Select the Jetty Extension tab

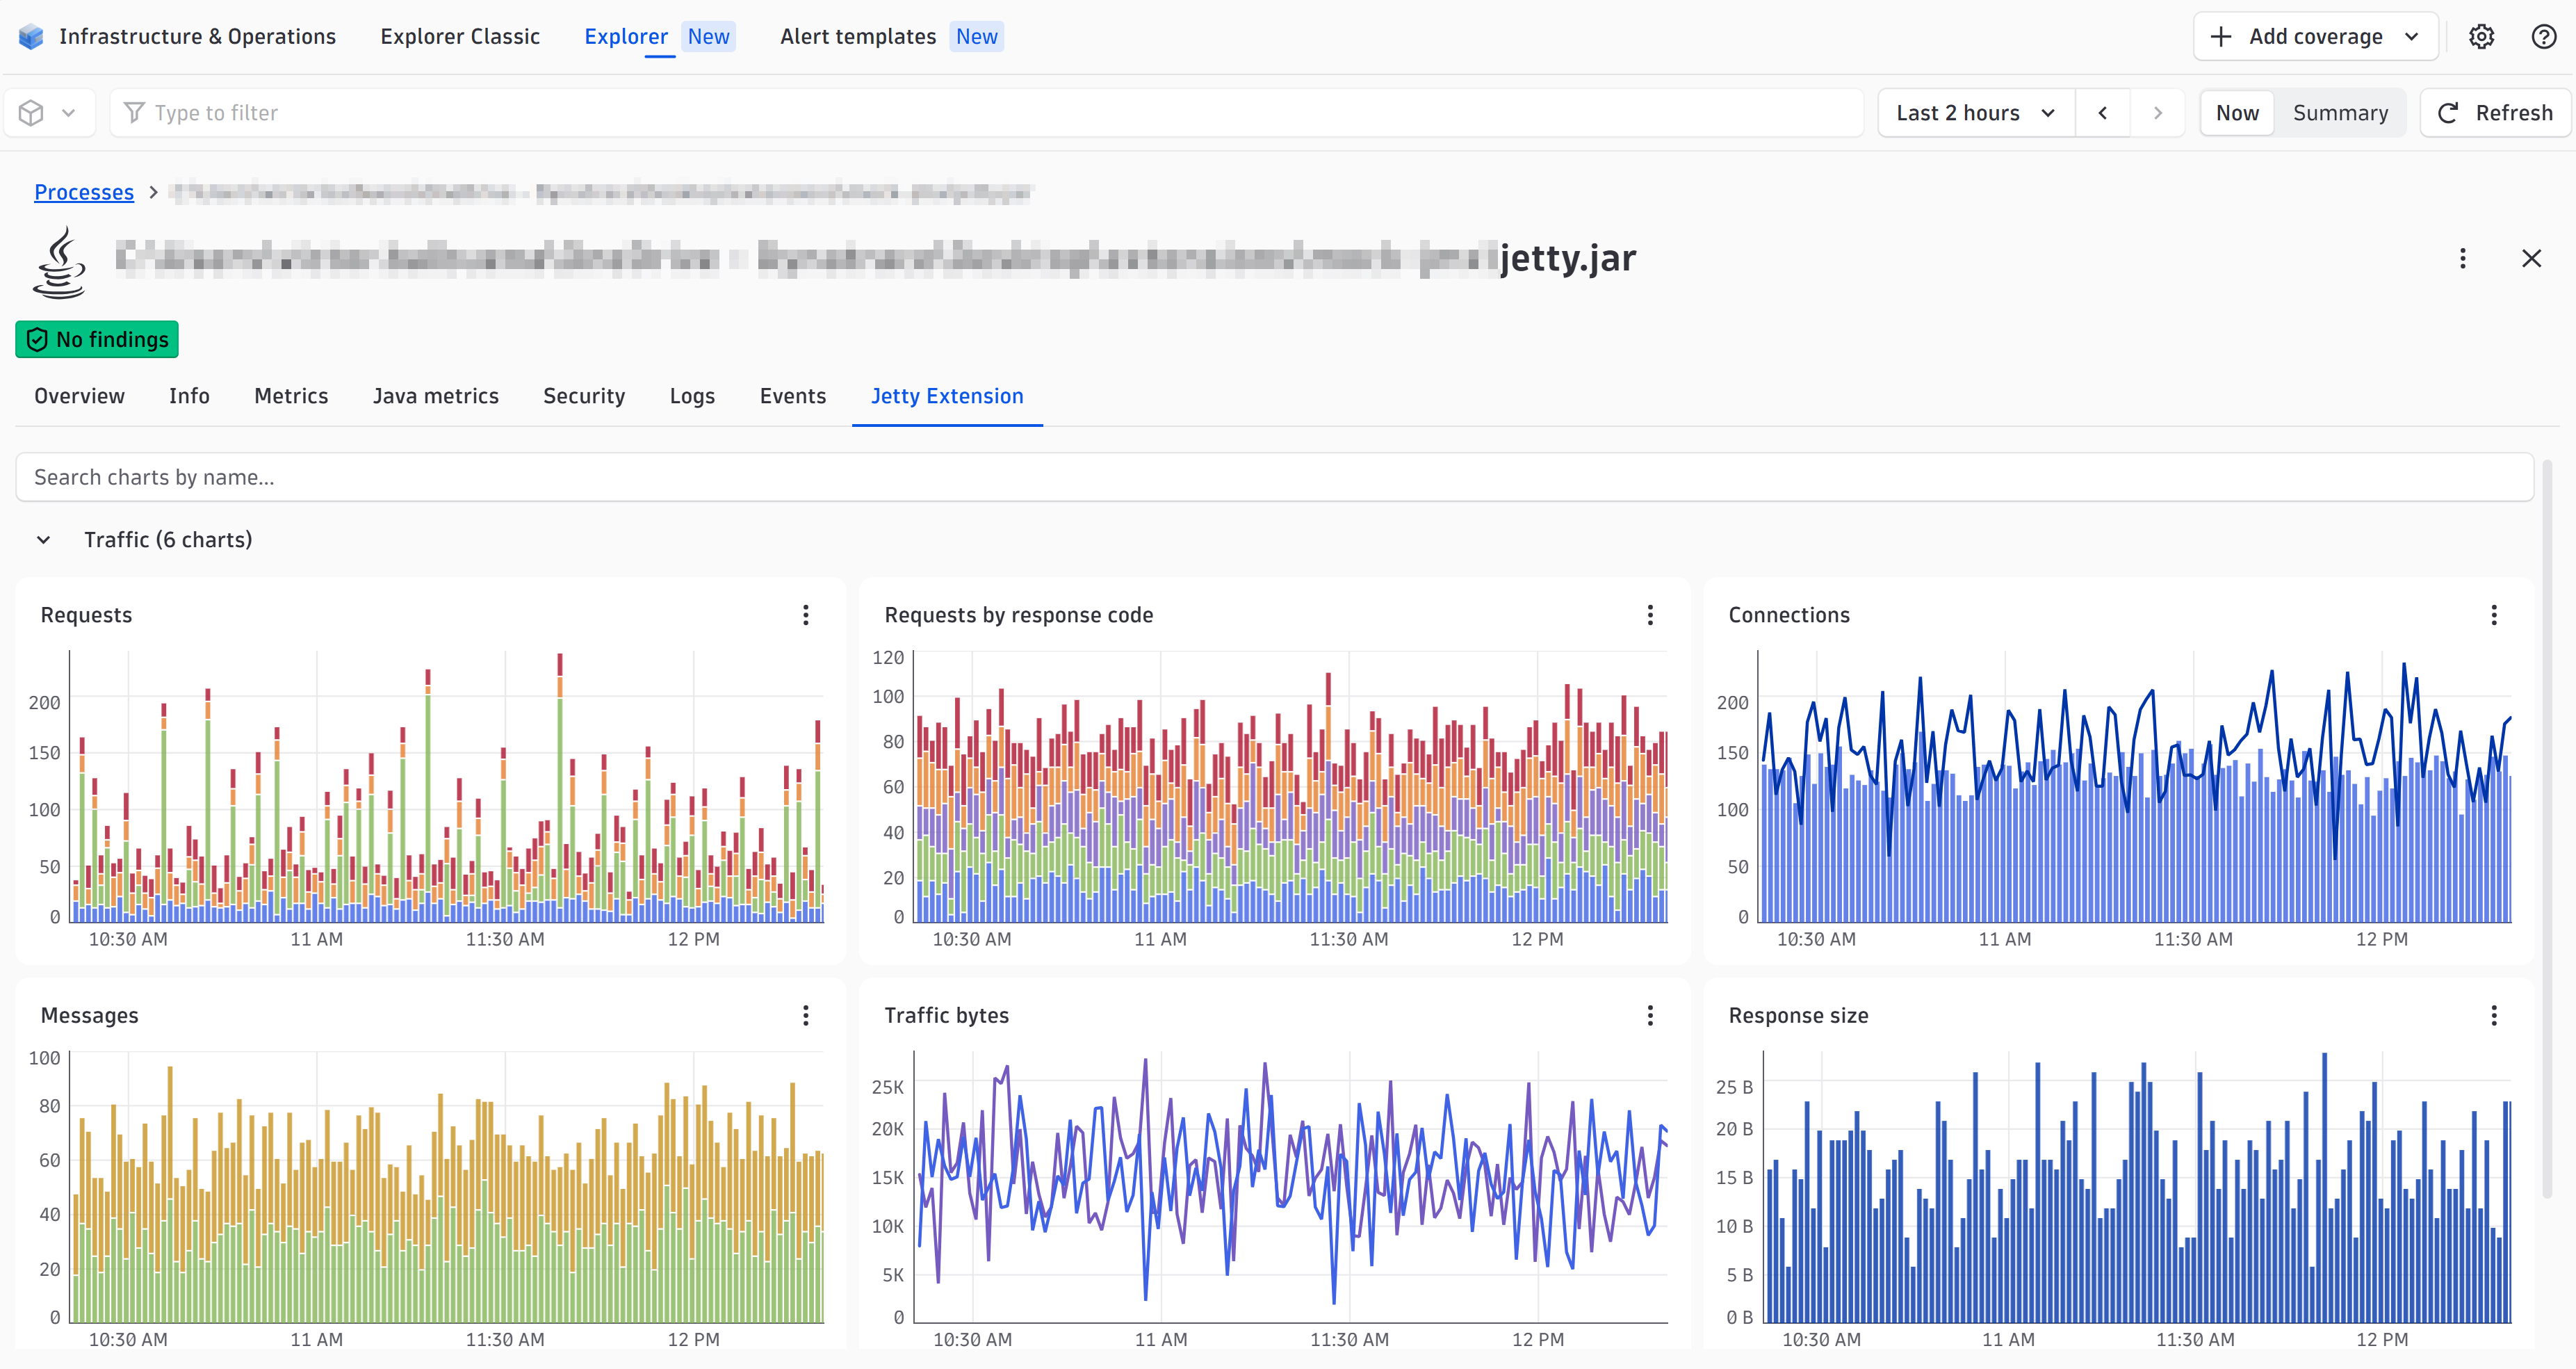(x=947, y=396)
